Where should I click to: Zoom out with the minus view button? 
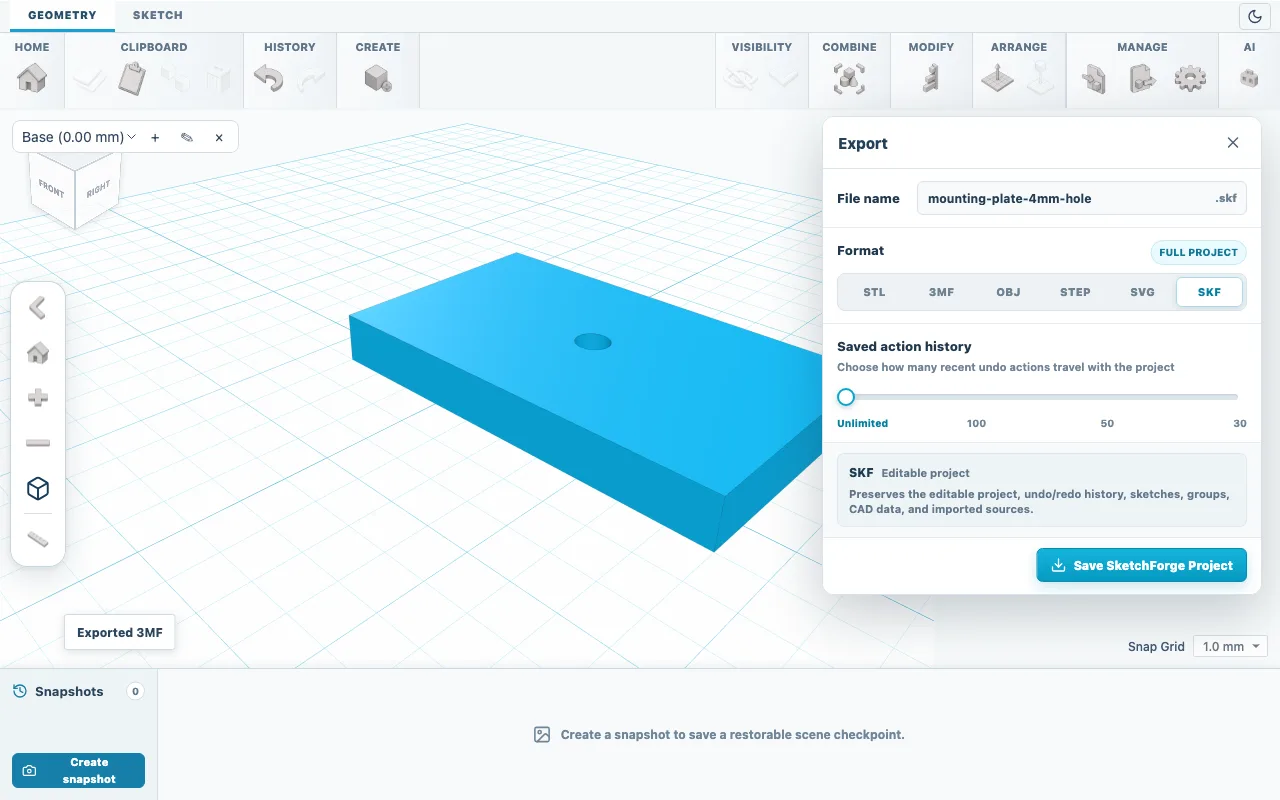[38, 442]
